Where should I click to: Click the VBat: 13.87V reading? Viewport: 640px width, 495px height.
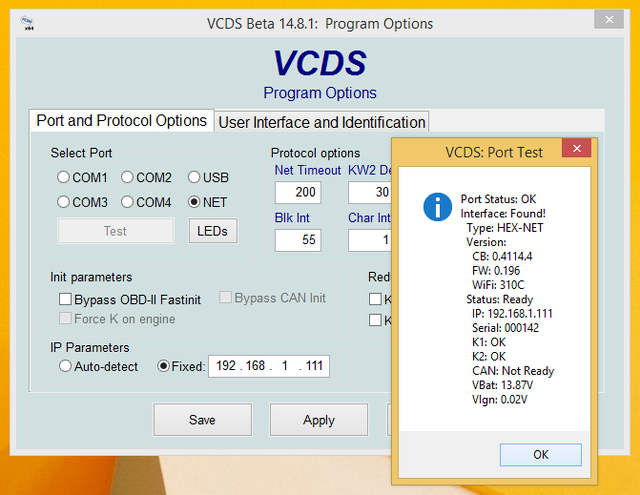[502, 385]
